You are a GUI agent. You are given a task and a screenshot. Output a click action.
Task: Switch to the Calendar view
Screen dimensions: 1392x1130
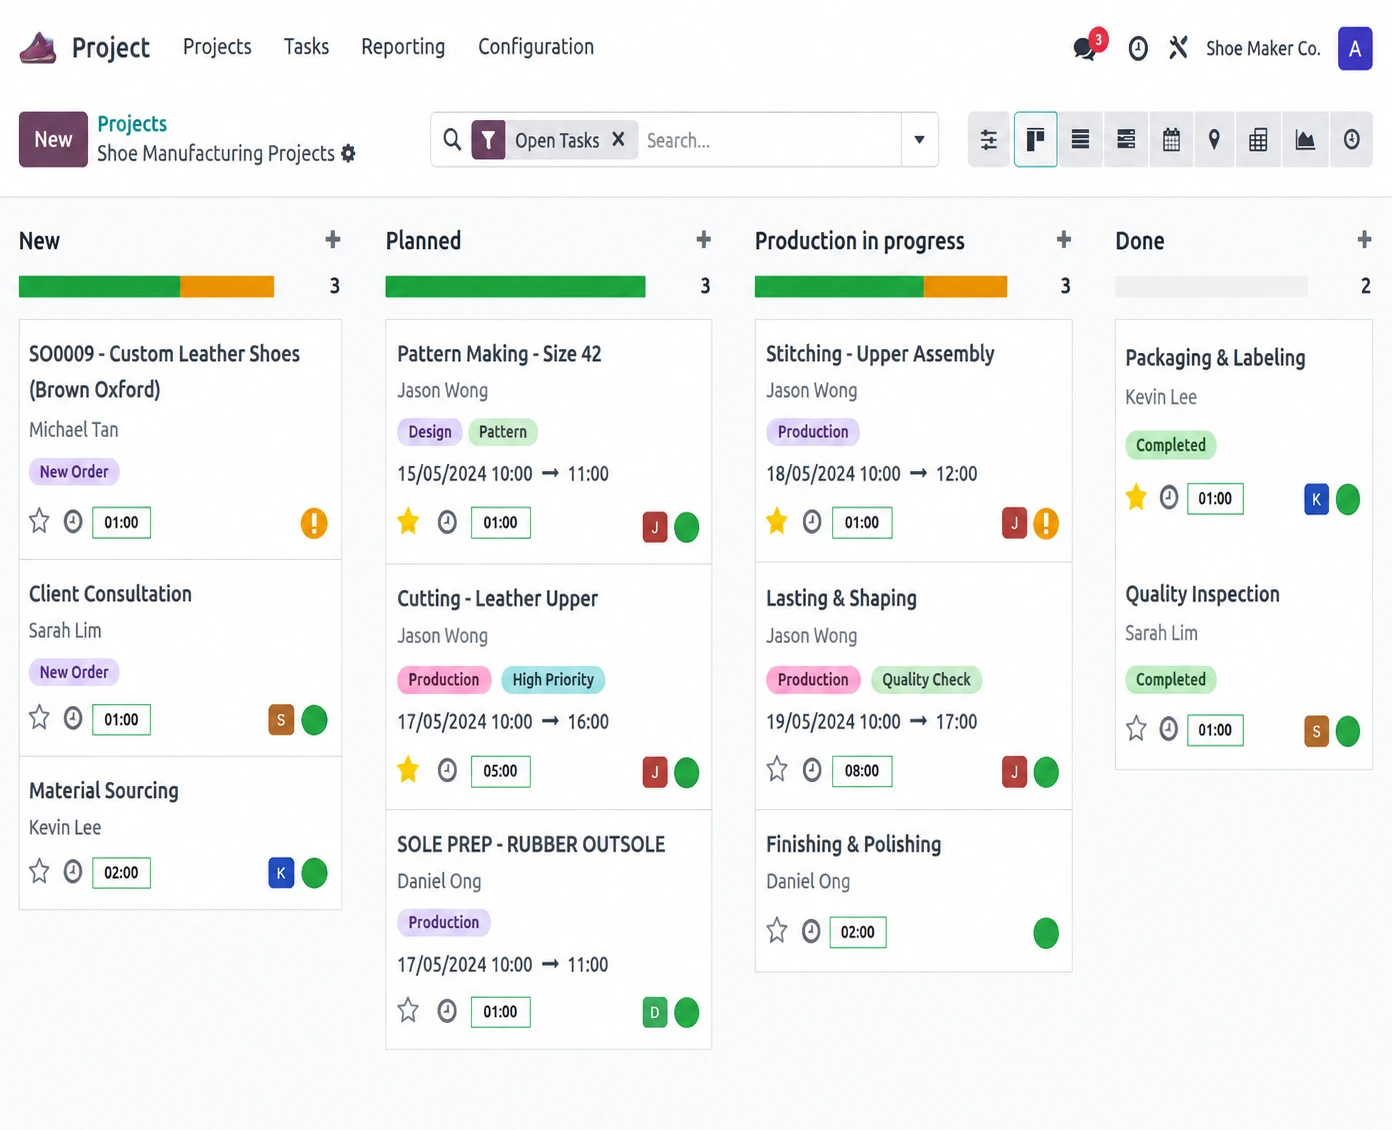click(1171, 140)
